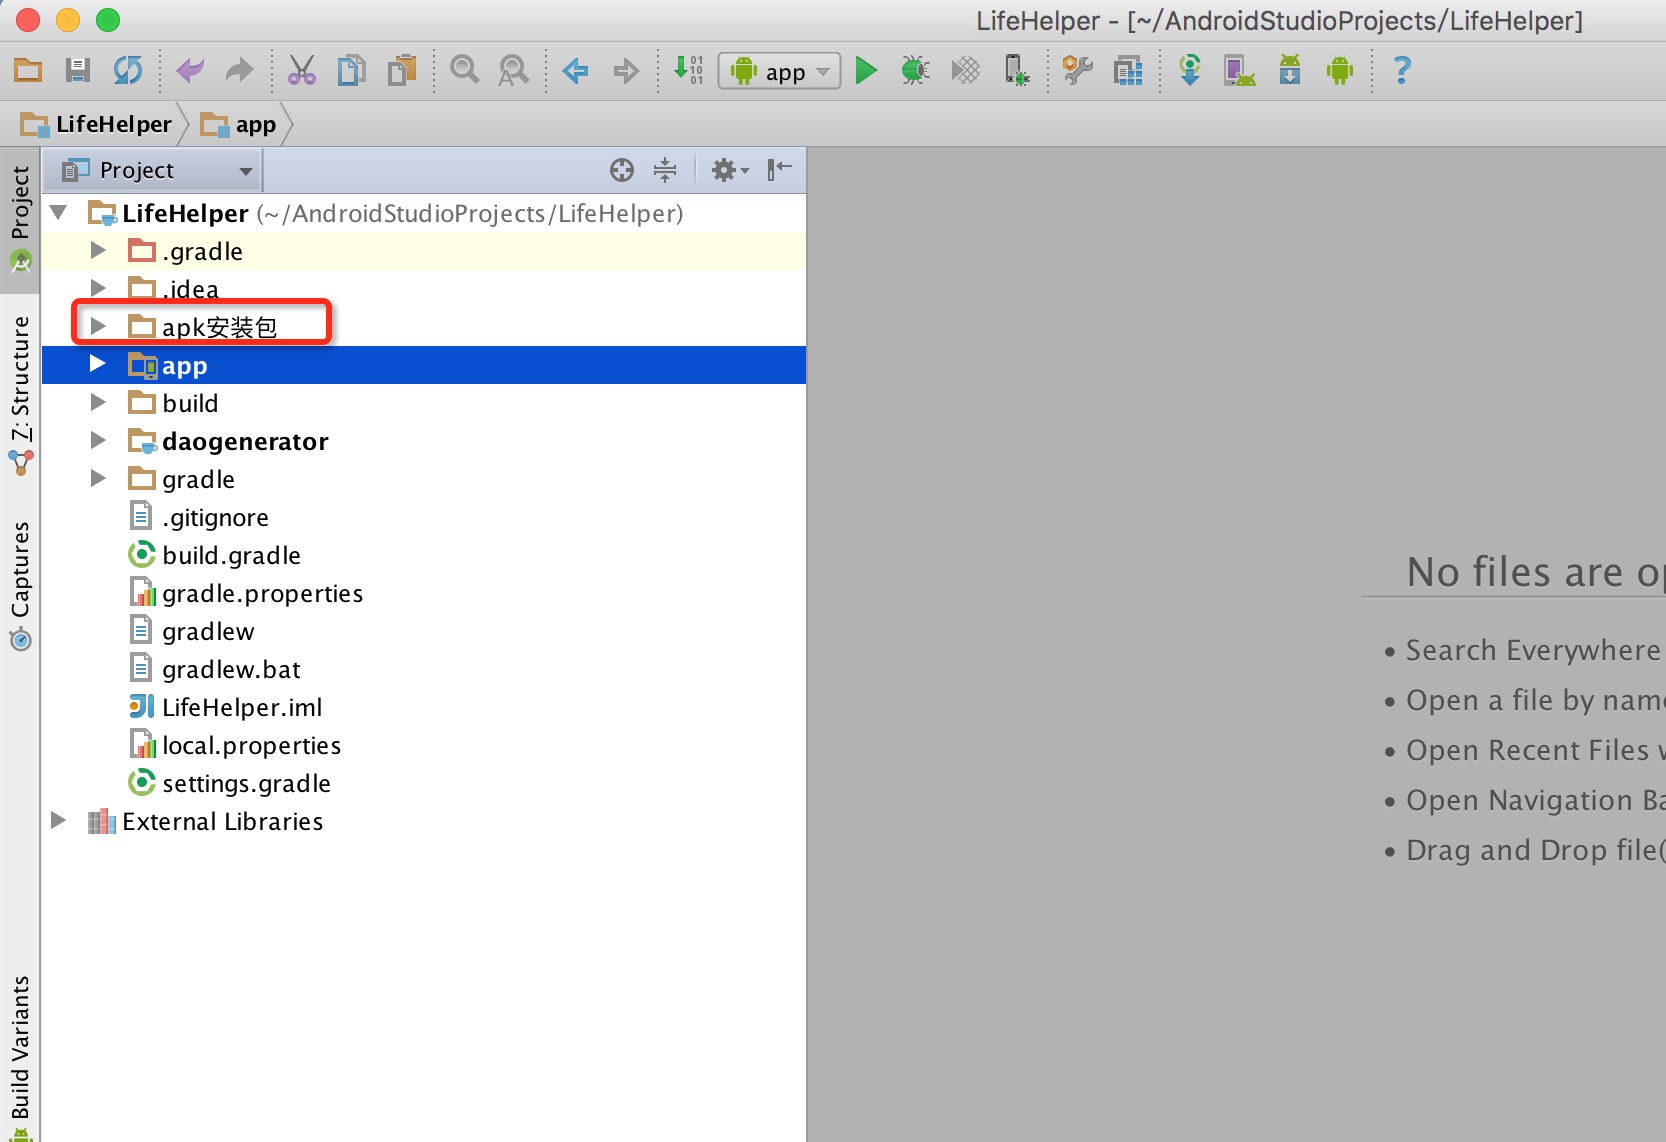Select the build.gradle file

tap(424, 555)
